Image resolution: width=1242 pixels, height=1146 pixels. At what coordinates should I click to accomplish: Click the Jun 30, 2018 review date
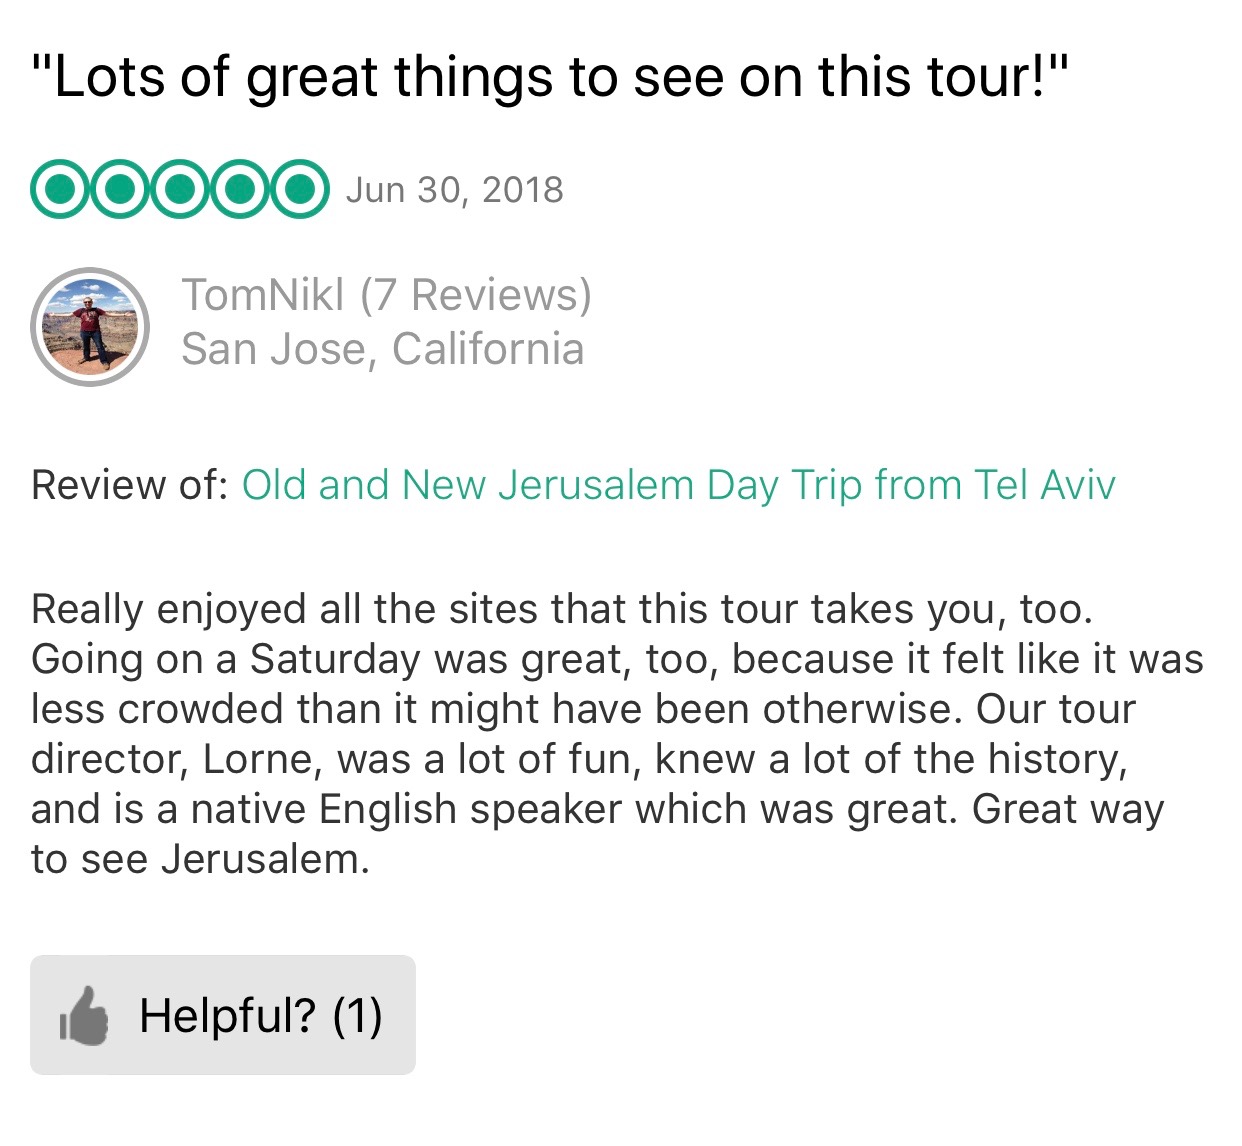pos(455,190)
